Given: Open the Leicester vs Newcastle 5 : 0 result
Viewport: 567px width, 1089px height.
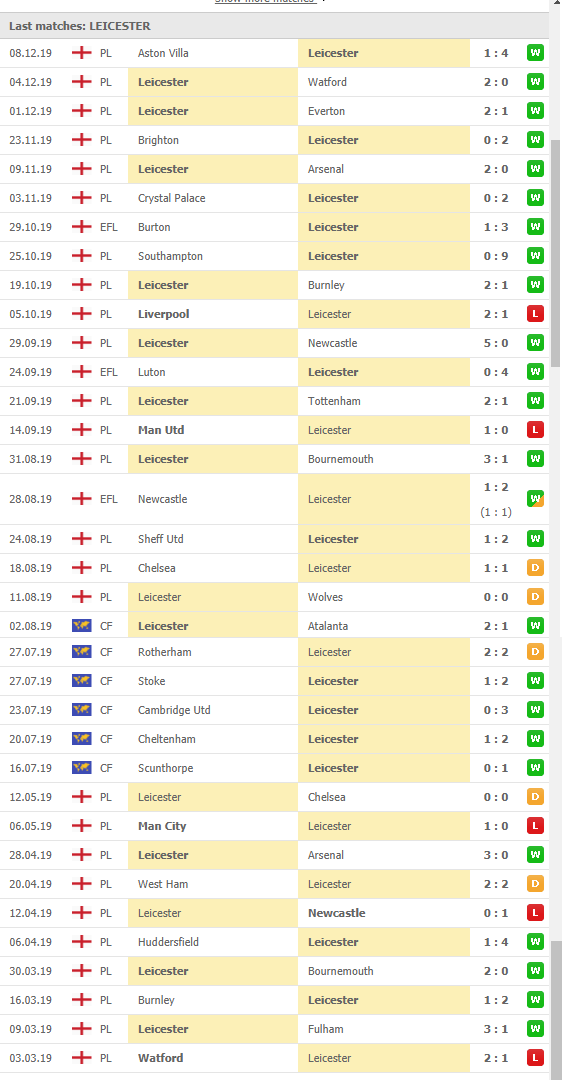Looking at the screenshot, I should tap(496, 343).
